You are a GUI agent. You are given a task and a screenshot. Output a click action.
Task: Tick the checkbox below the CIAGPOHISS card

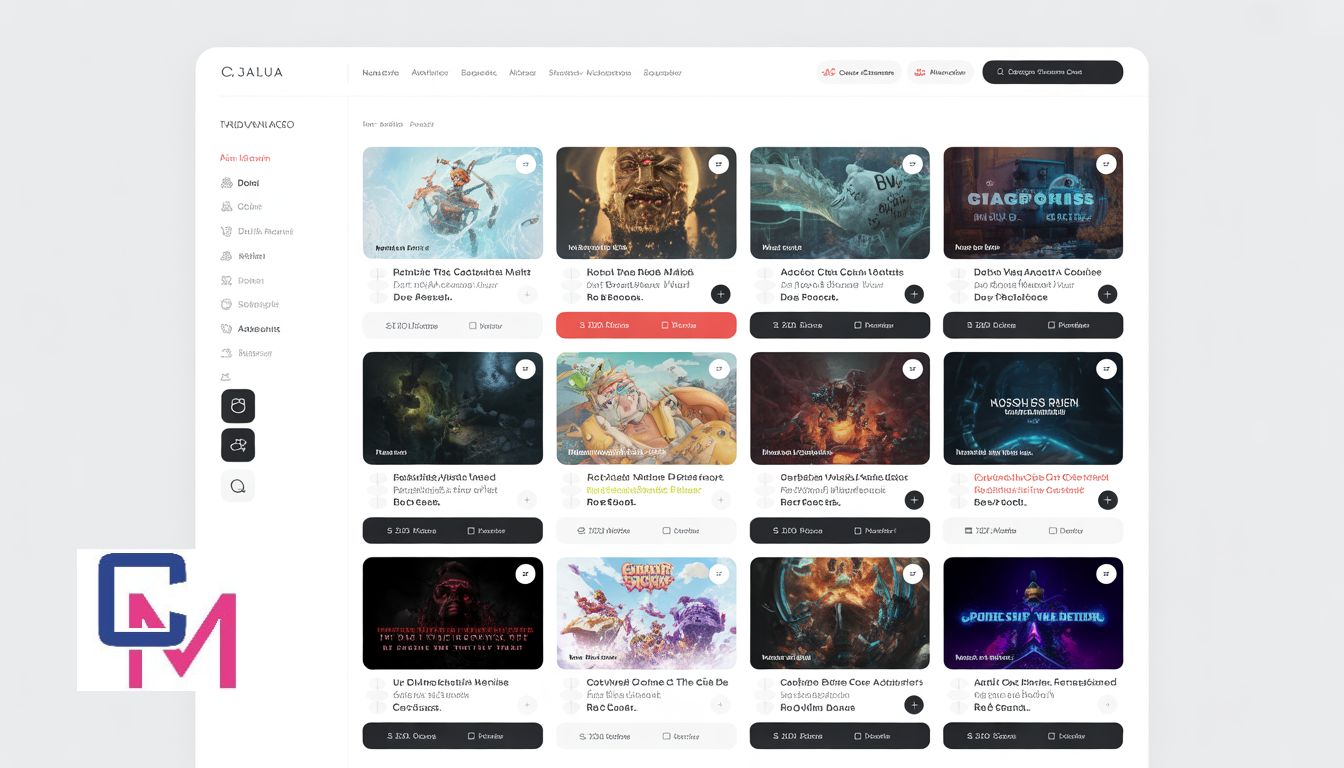coord(1051,325)
